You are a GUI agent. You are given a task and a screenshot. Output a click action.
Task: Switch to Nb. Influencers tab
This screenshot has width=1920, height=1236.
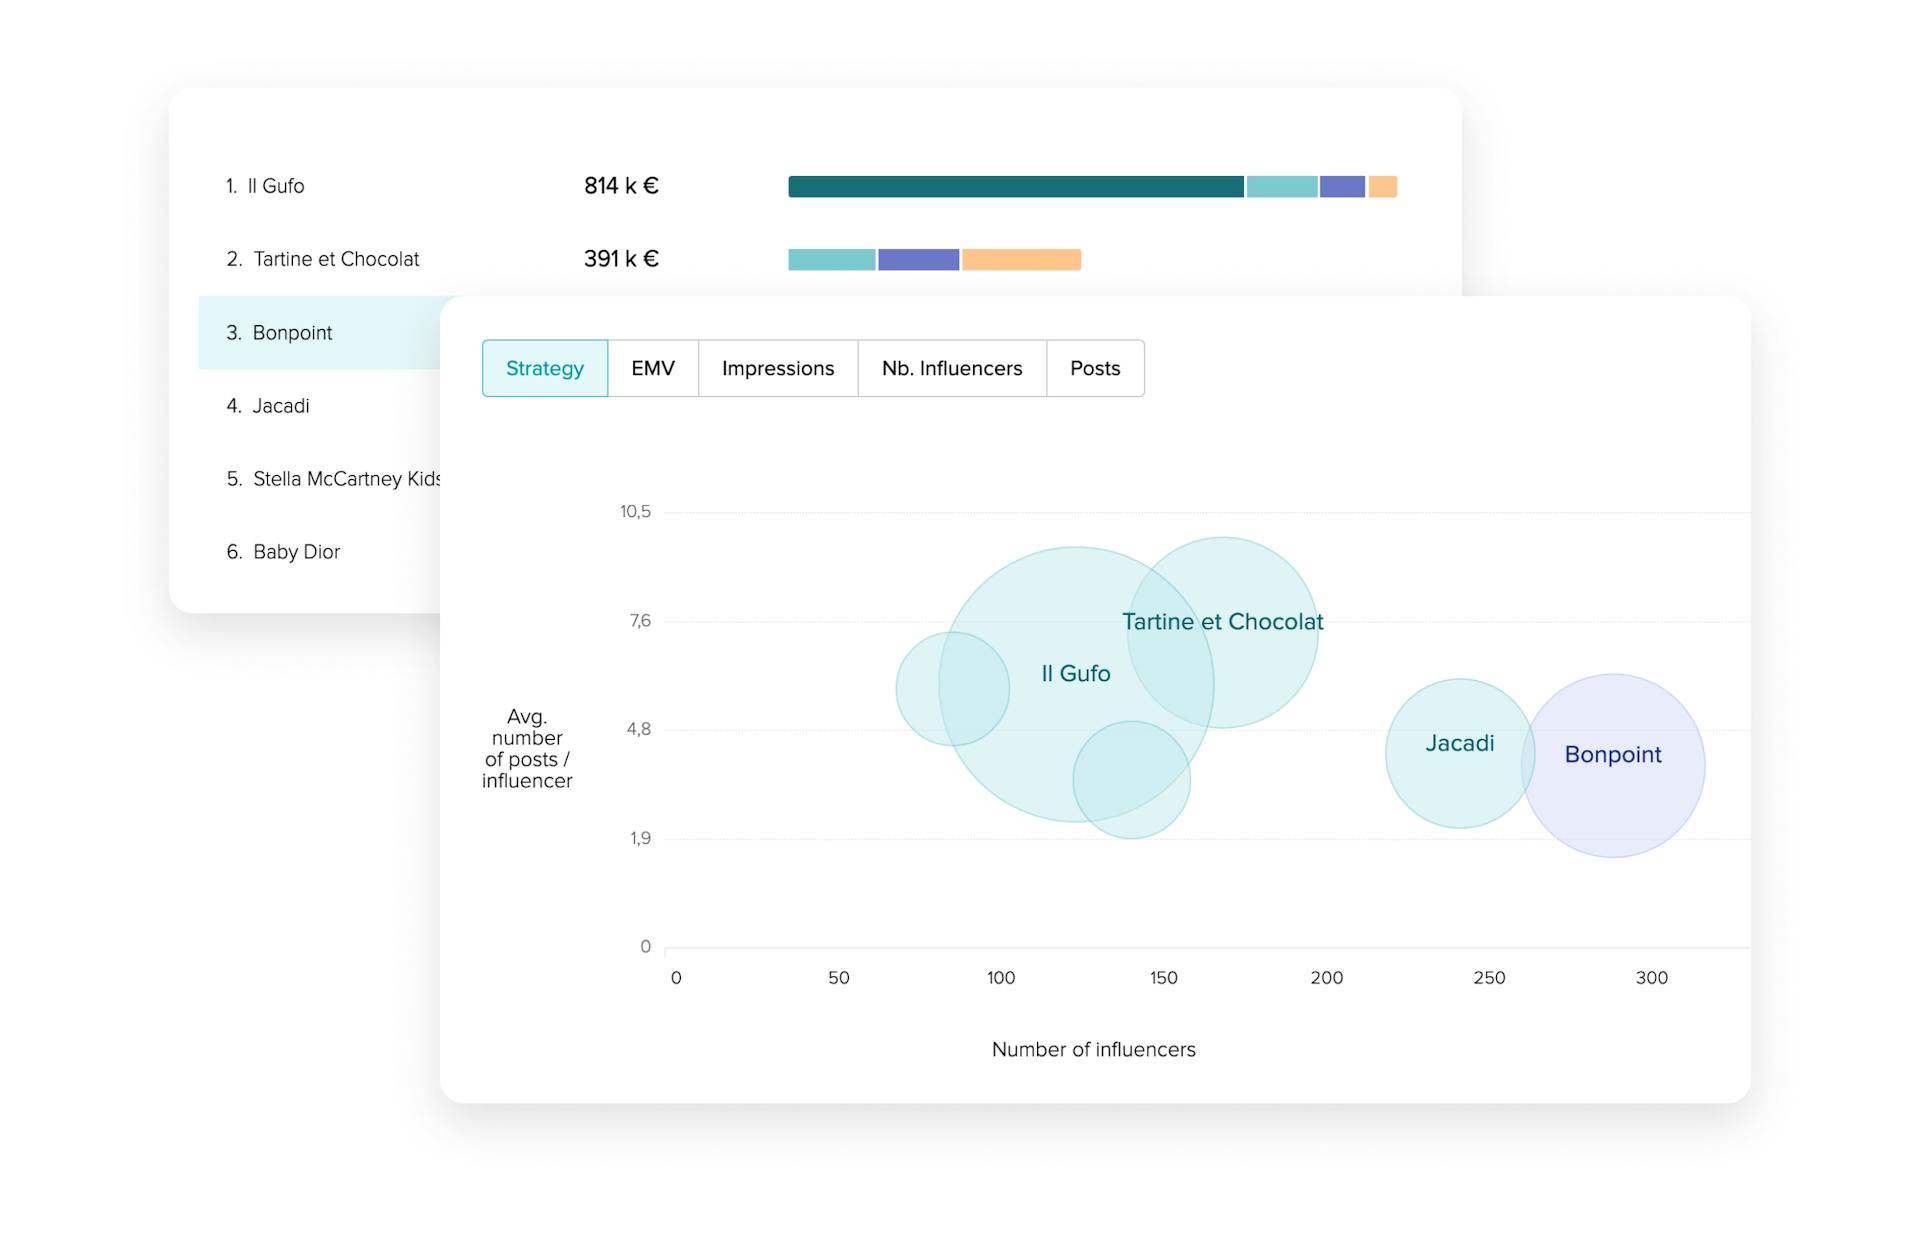click(x=951, y=368)
